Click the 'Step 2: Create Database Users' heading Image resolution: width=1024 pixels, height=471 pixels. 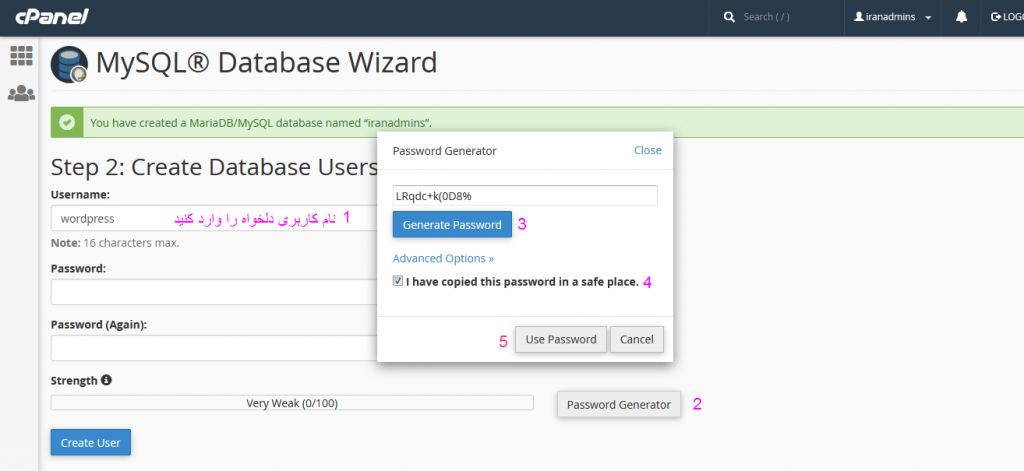[x=214, y=167]
